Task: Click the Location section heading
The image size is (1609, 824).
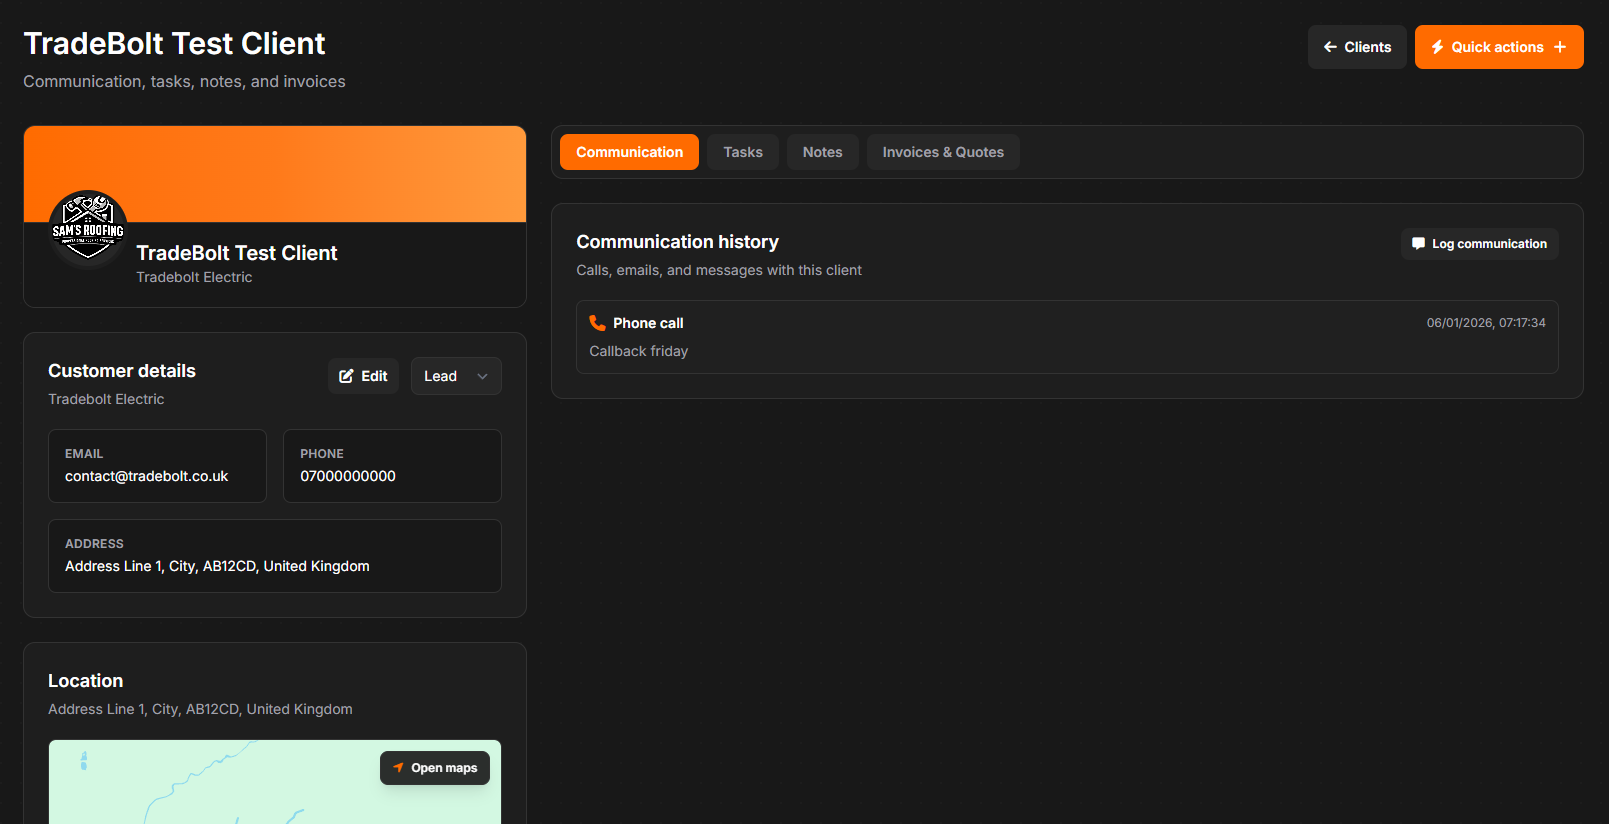Action: pos(86,681)
